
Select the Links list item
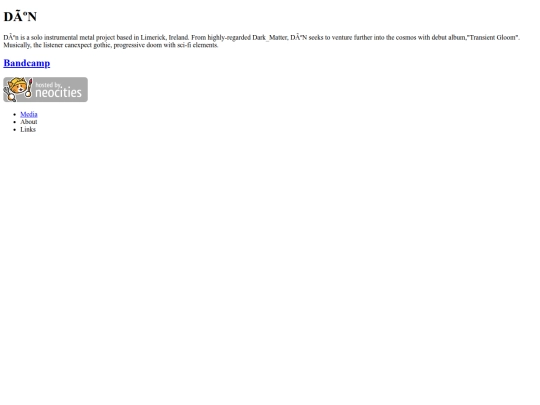(x=28, y=129)
